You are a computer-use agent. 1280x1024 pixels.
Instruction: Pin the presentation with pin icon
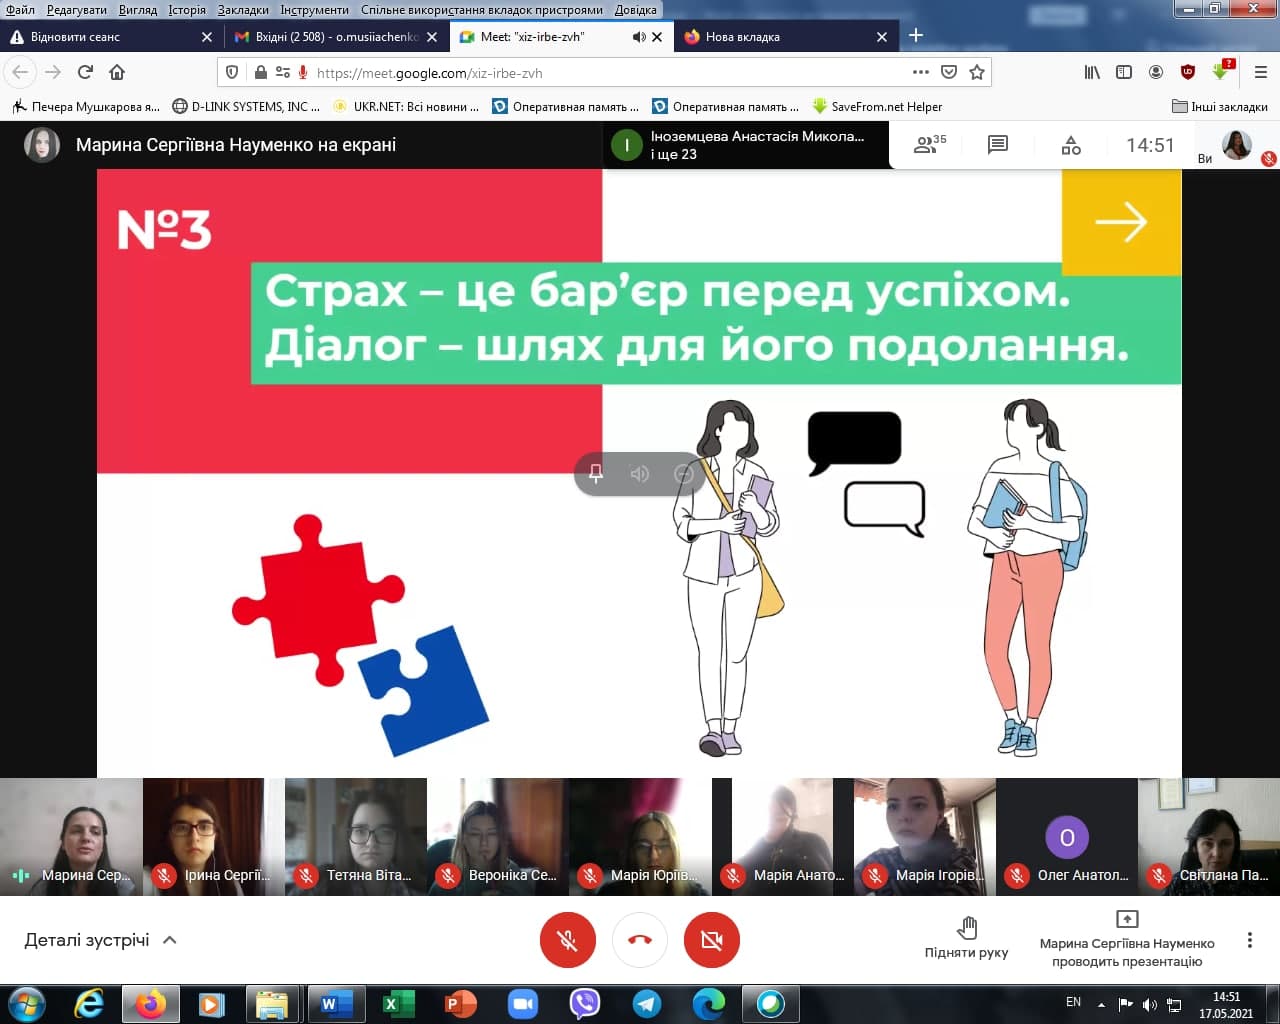[x=596, y=474]
